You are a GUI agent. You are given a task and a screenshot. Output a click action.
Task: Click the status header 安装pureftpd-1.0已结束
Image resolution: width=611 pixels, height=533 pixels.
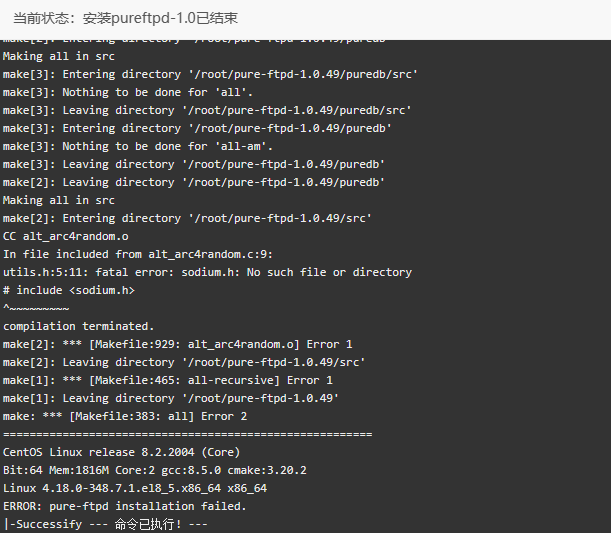[125, 18]
